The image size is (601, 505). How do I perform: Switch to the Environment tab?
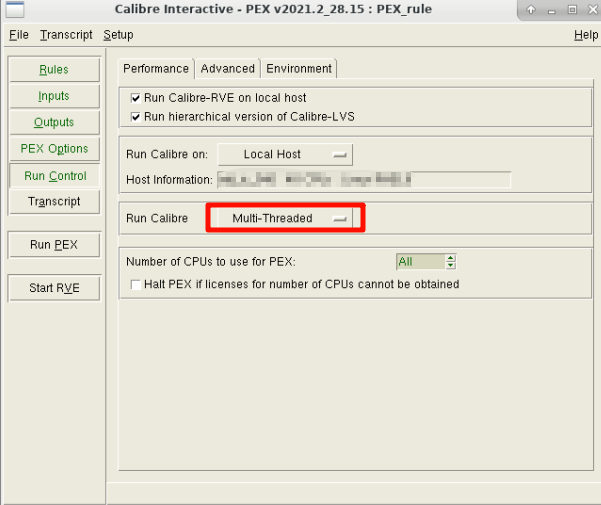tap(299, 69)
